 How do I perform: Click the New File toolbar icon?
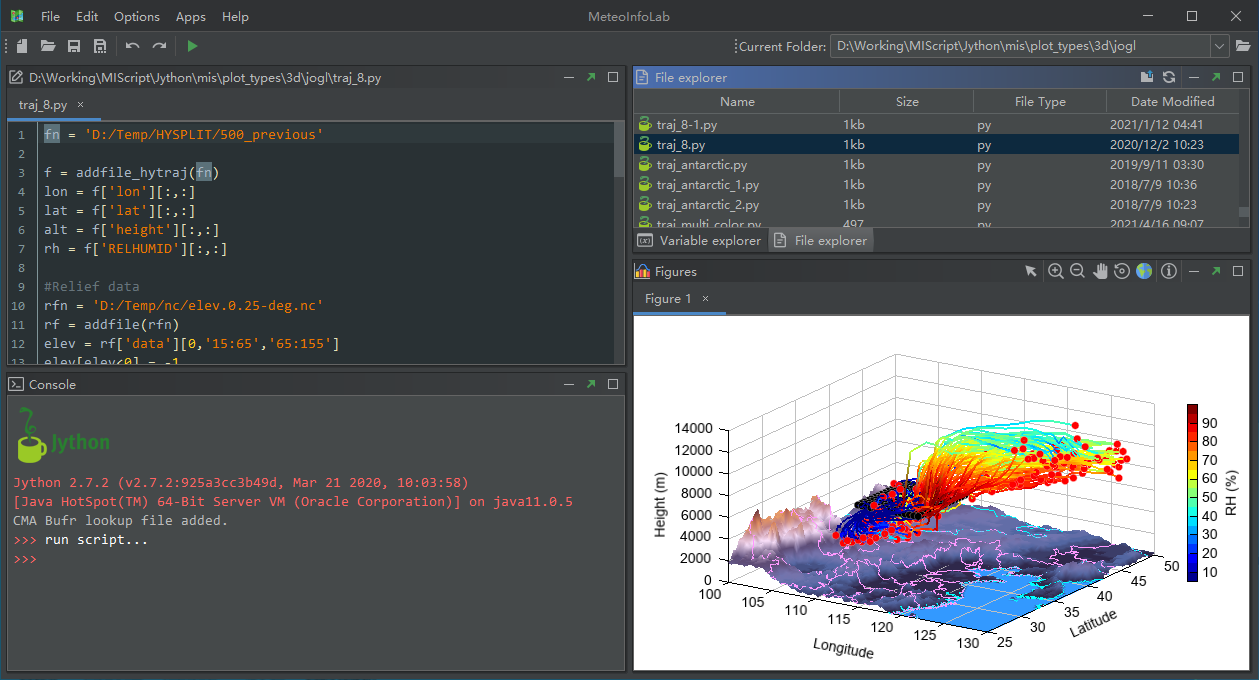point(22,46)
